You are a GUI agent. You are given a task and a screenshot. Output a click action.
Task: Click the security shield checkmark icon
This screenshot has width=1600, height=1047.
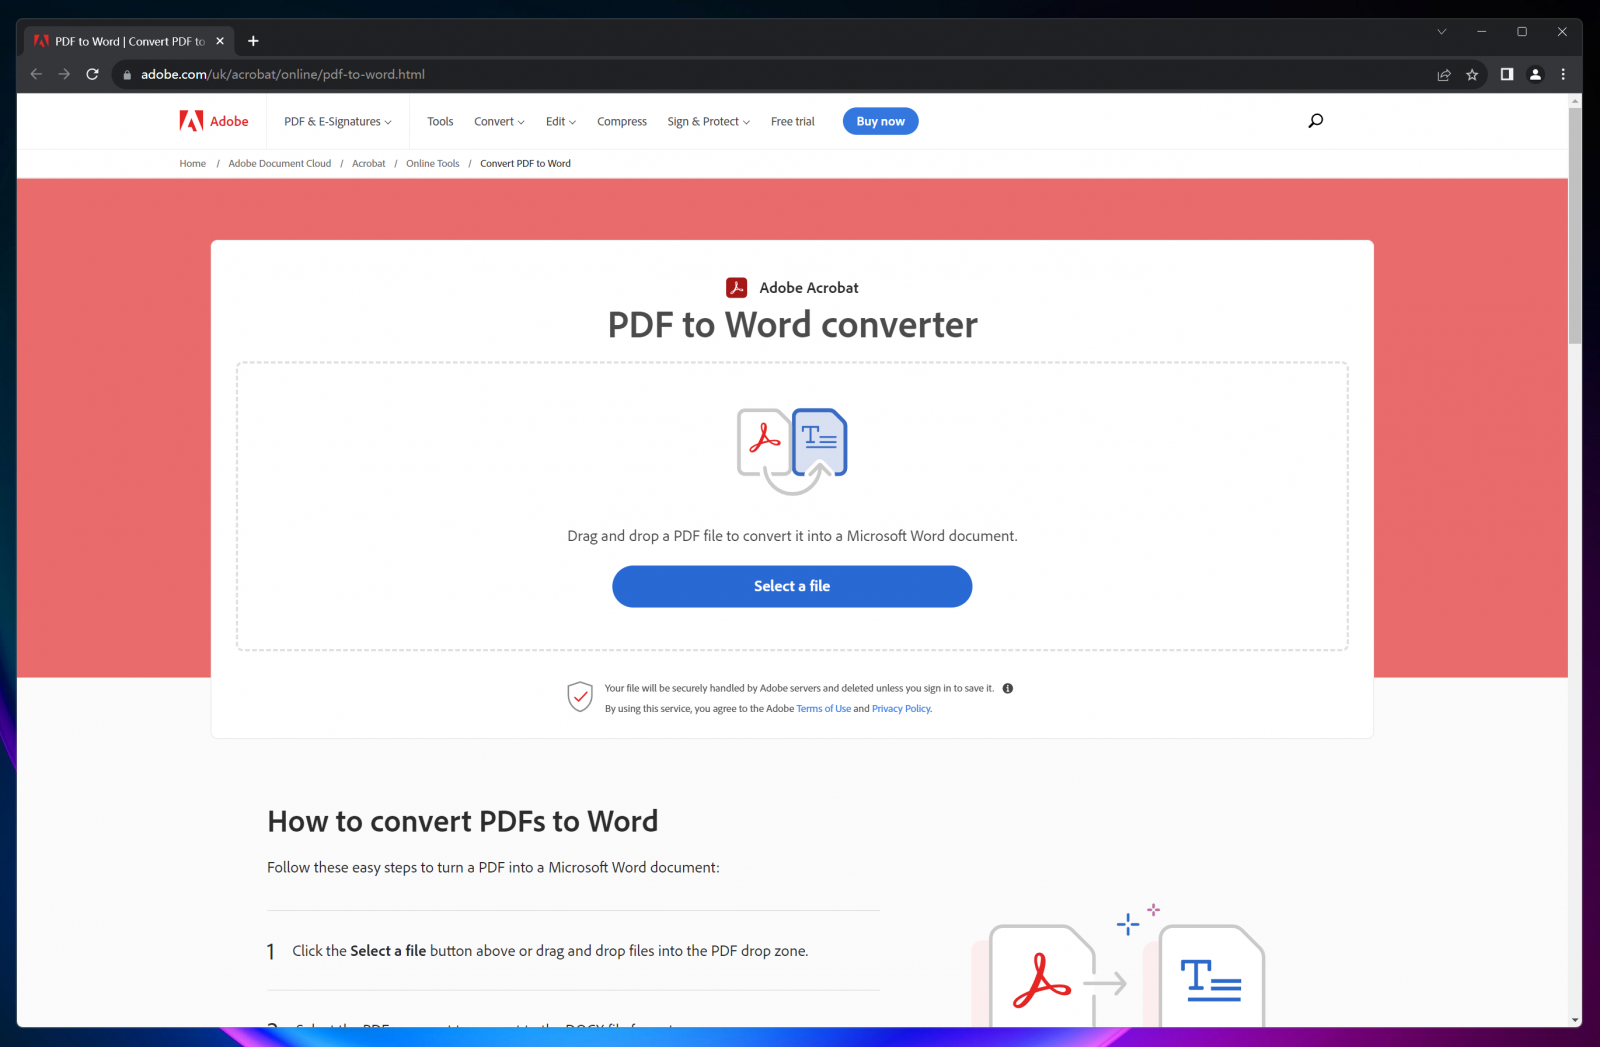click(580, 697)
